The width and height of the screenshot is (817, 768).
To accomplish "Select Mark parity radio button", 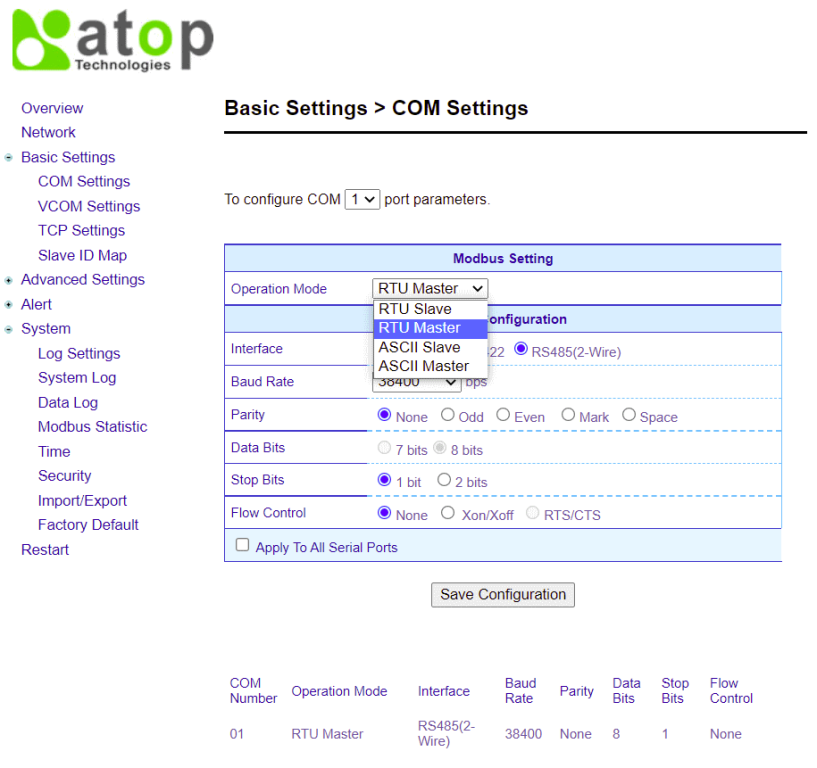I will pos(568,415).
